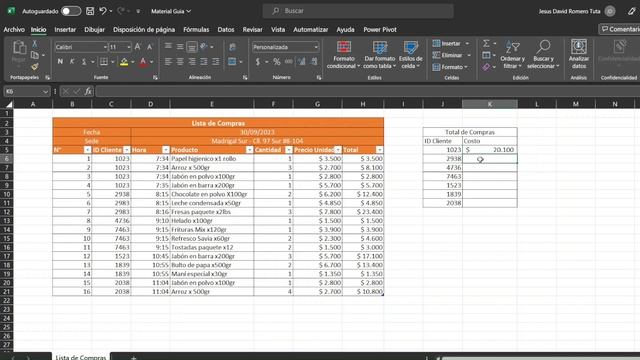
Task: Open Dar formato como tabla menu
Action: click(x=380, y=55)
